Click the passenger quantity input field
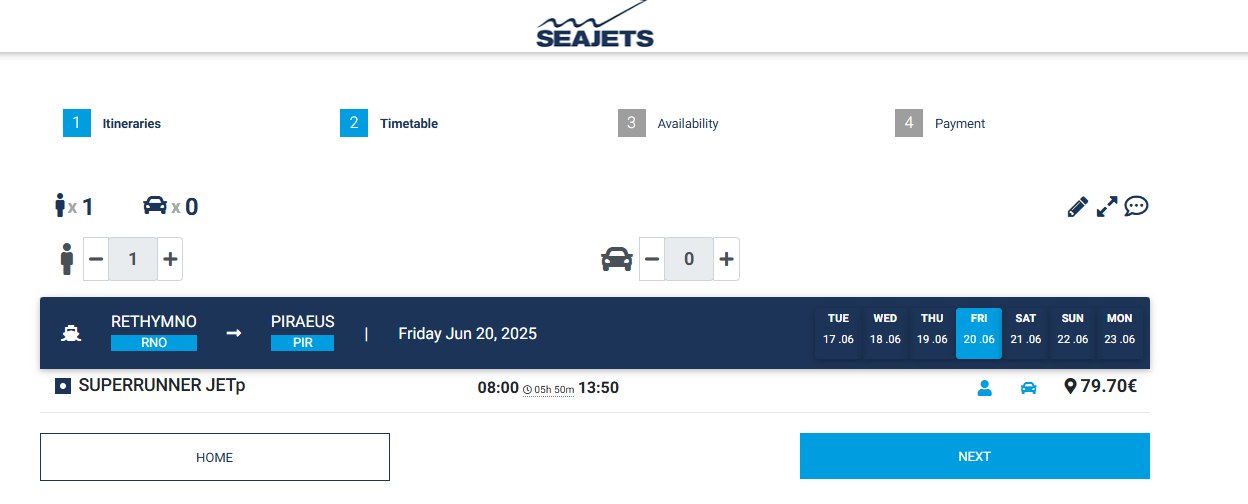The height and width of the screenshot is (504, 1248). click(x=133, y=259)
